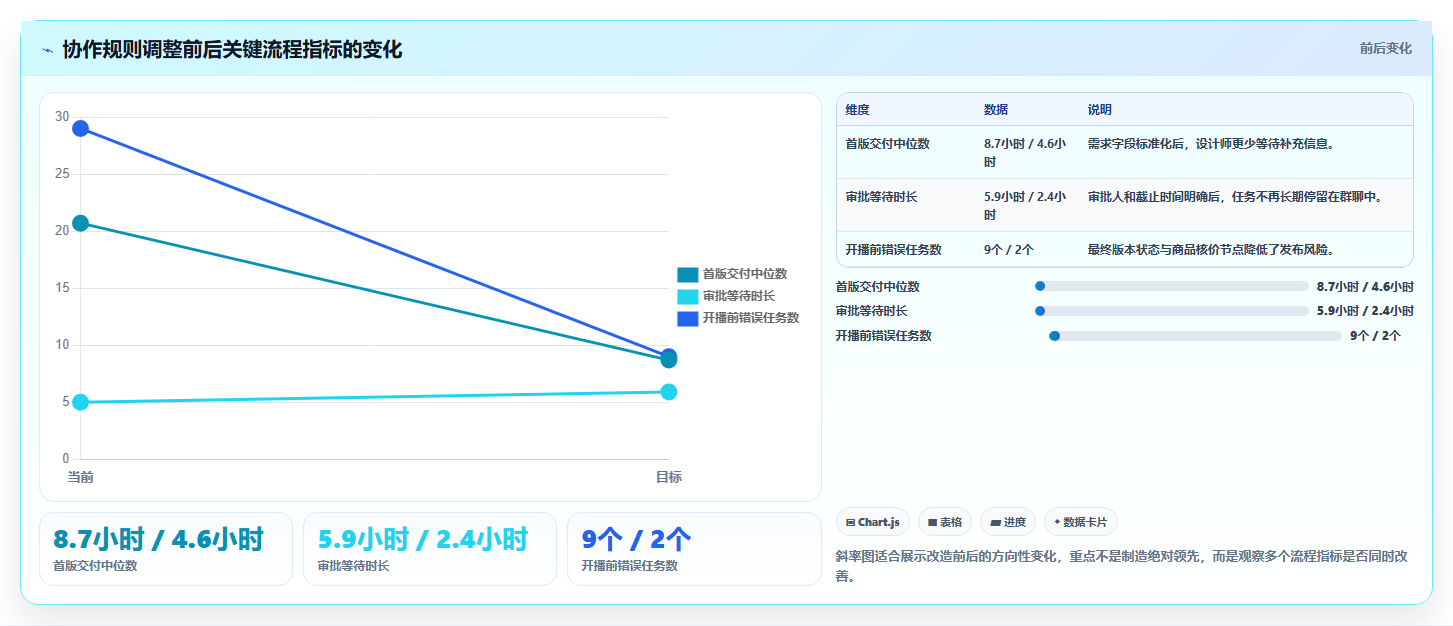This screenshot has width=1453, height=626.
Task: Click the cyan data point at 当前 5
Action: coord(80,402)
